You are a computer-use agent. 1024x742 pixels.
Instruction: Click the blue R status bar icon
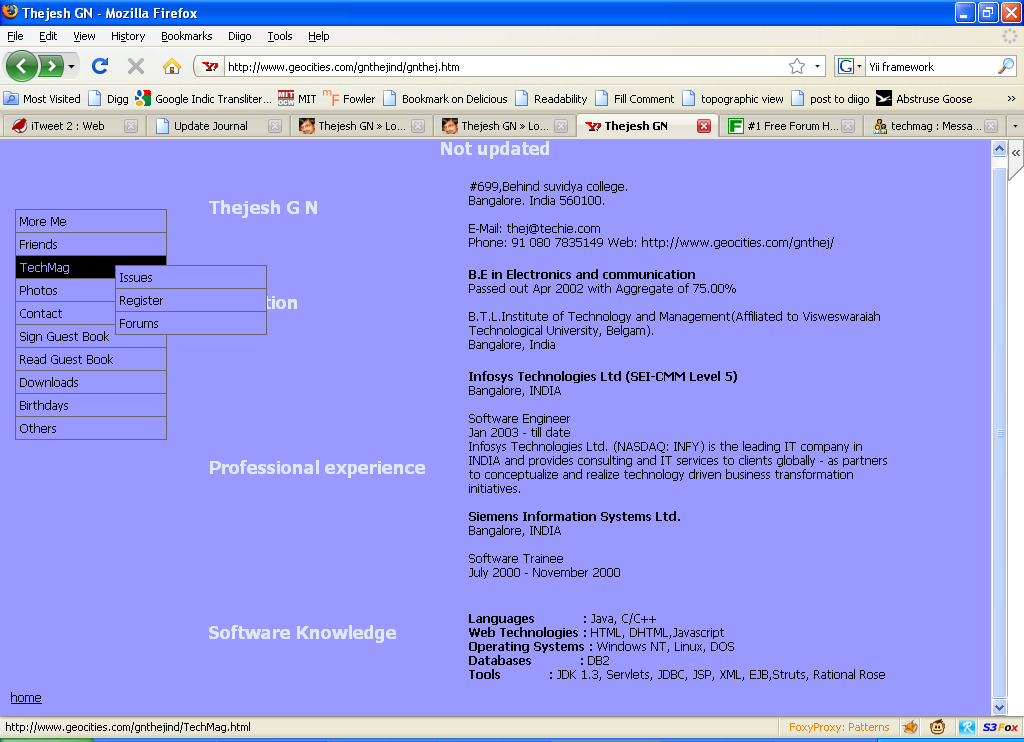[x=967, y=726]
